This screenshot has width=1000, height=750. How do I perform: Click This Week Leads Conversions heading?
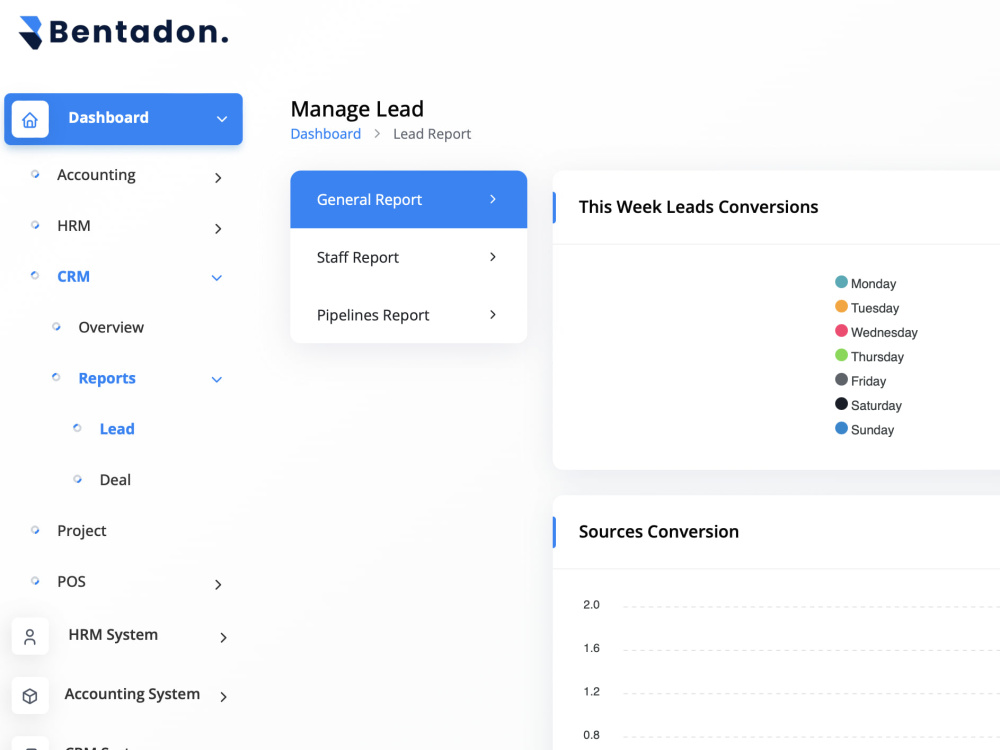[x=698, y=207]
